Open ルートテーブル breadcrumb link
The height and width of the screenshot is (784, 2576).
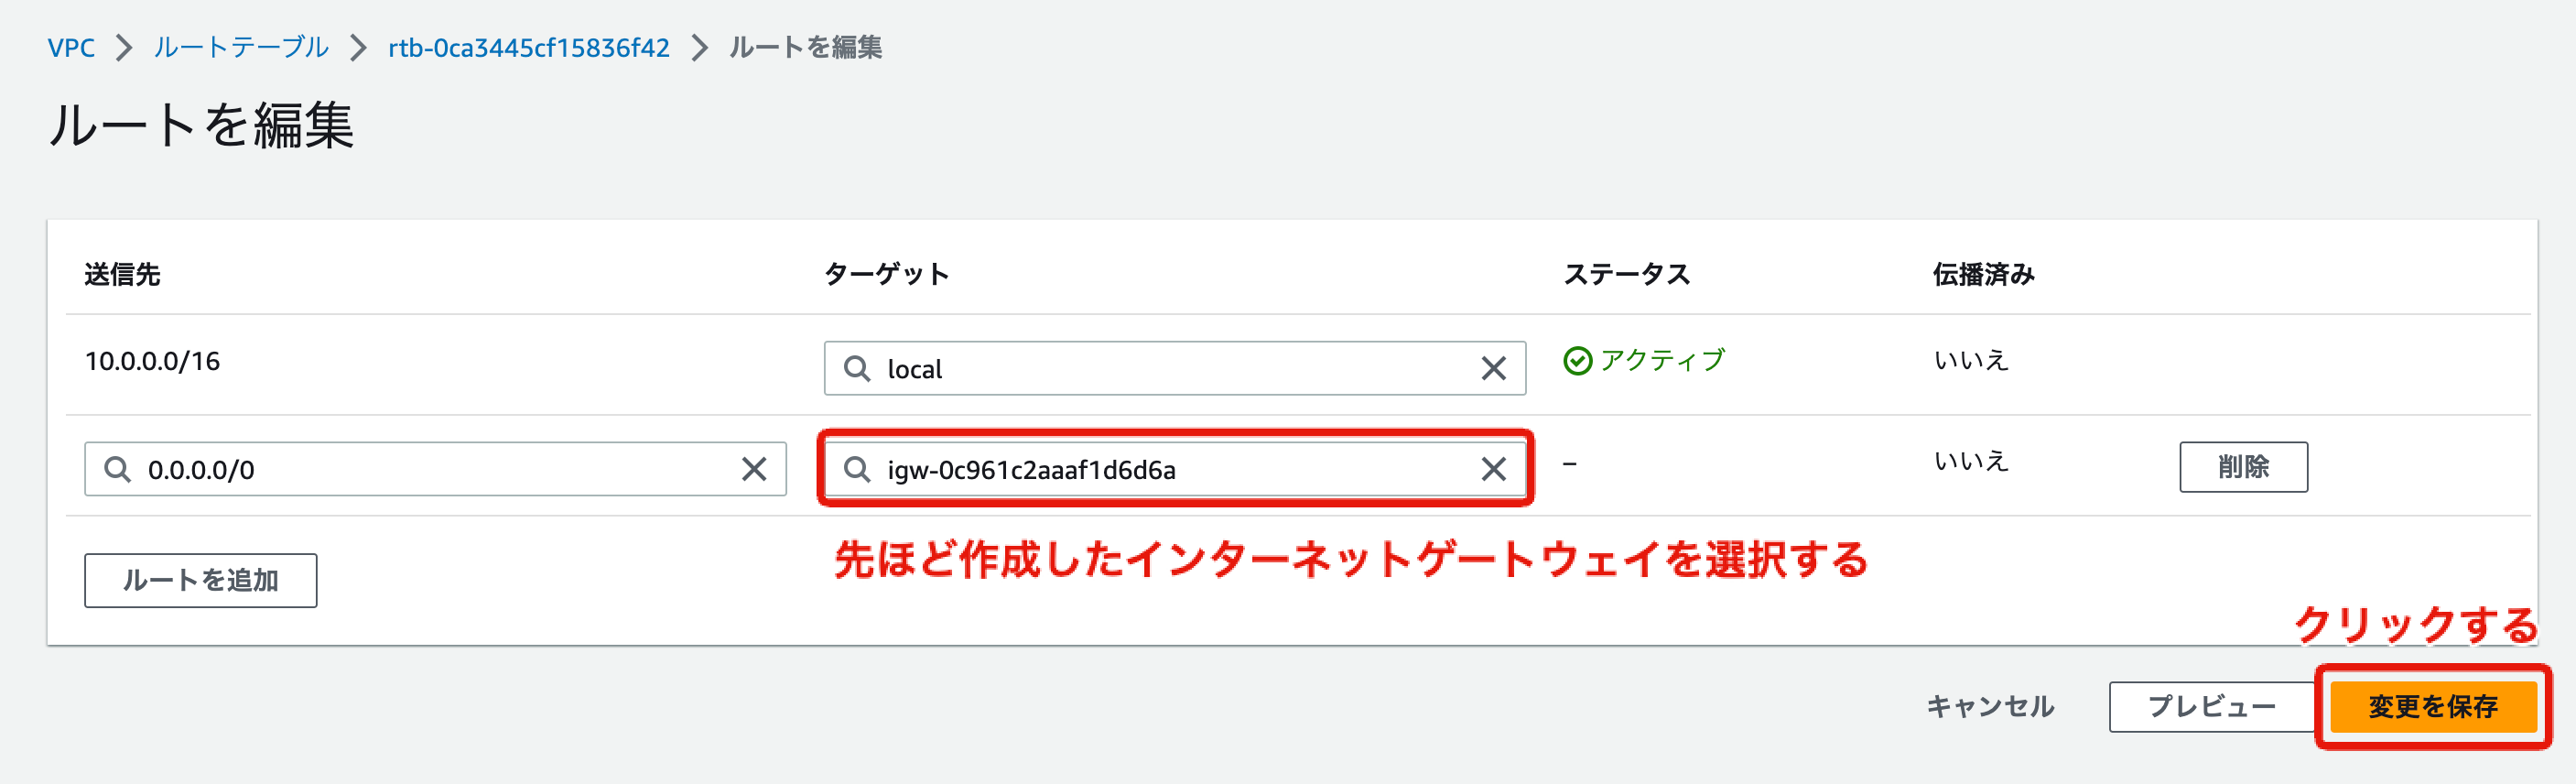point(241,48)
